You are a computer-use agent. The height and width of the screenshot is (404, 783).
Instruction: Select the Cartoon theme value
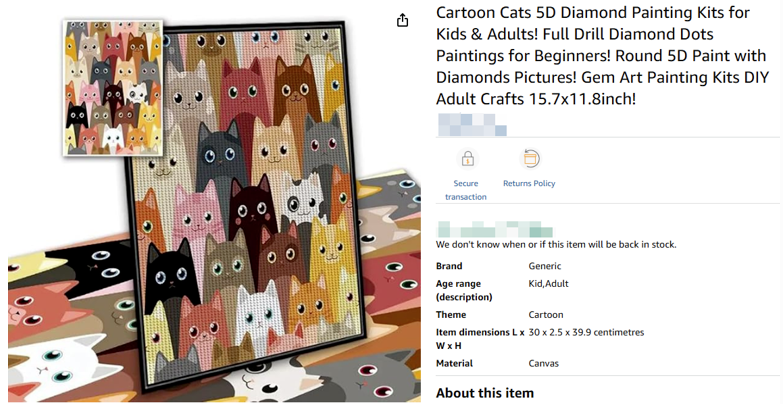coord(546,315)
